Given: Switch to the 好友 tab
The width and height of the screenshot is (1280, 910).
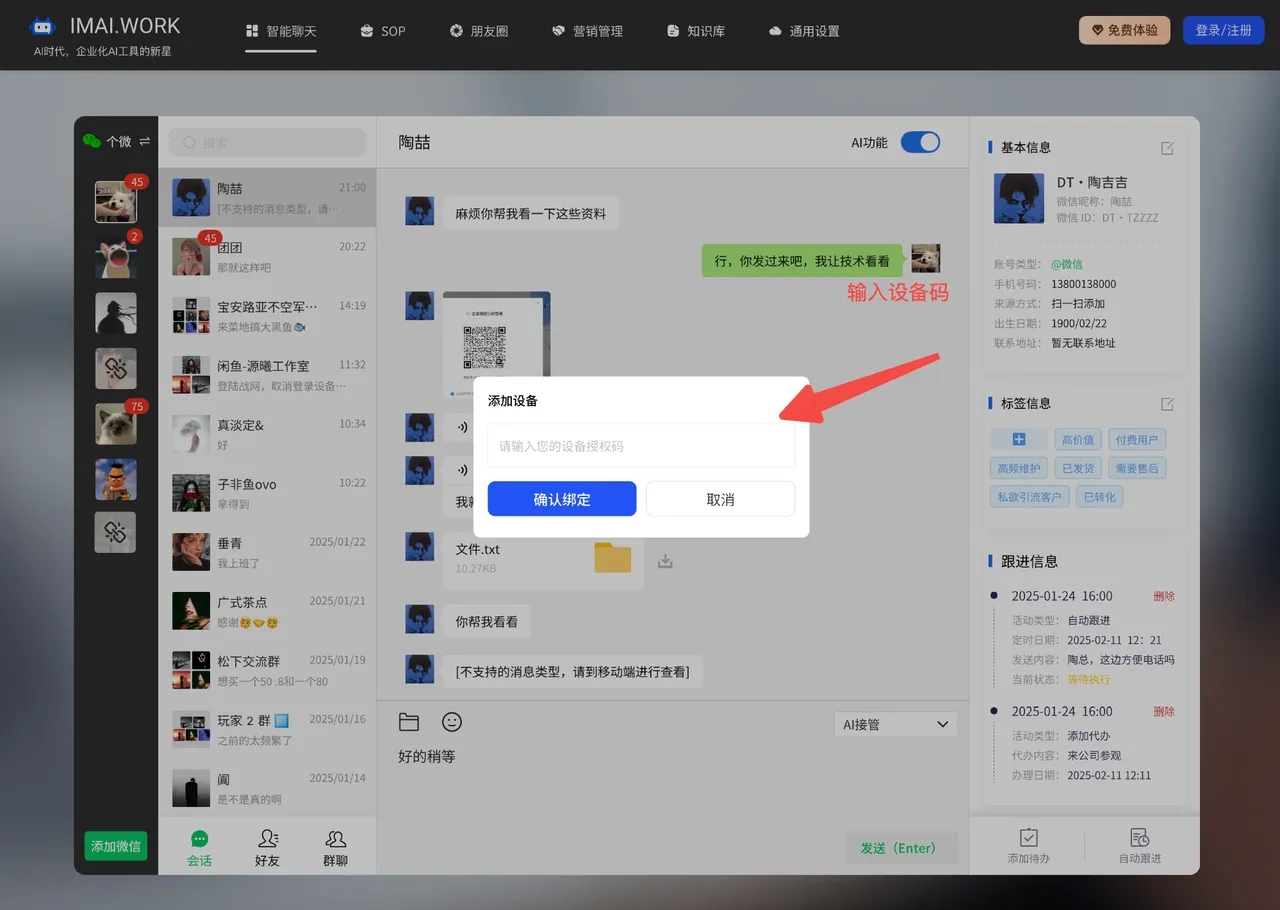Looking at the screenshot, I should [x=267, y=845].
